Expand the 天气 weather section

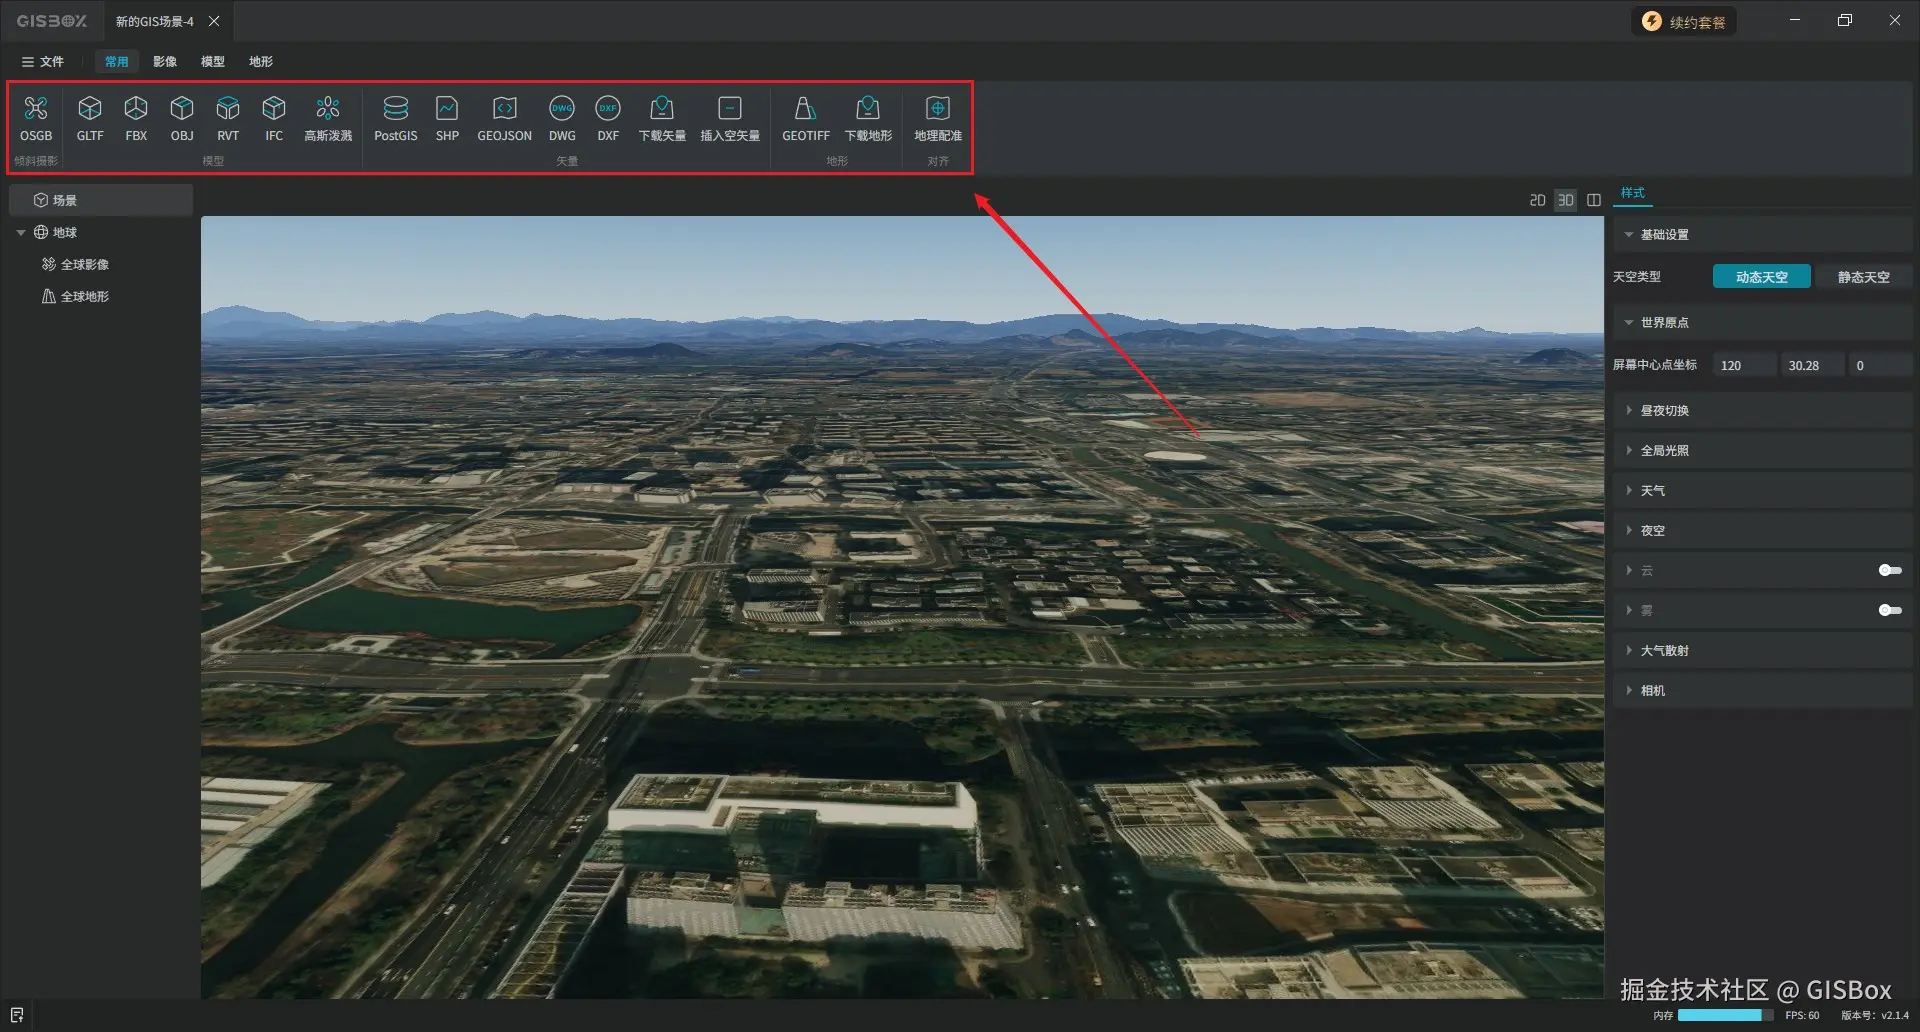tap(1762, 491)
